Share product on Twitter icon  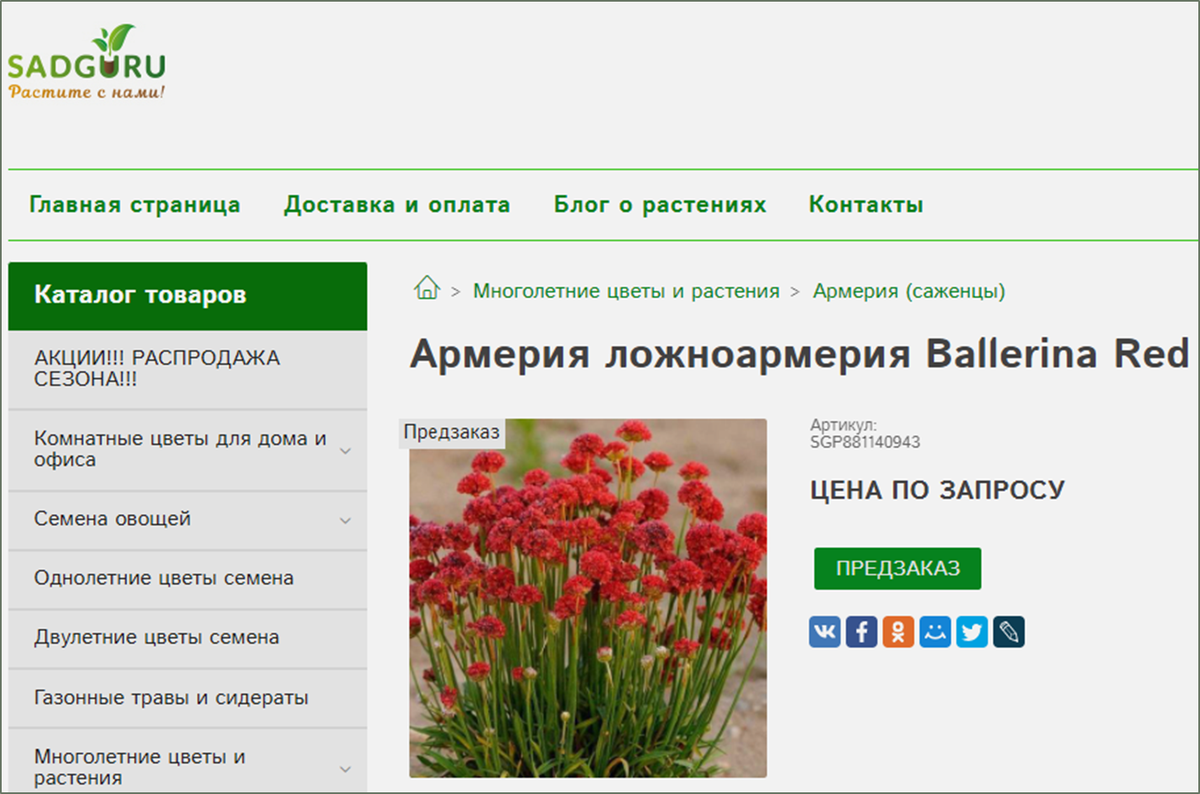972,632
